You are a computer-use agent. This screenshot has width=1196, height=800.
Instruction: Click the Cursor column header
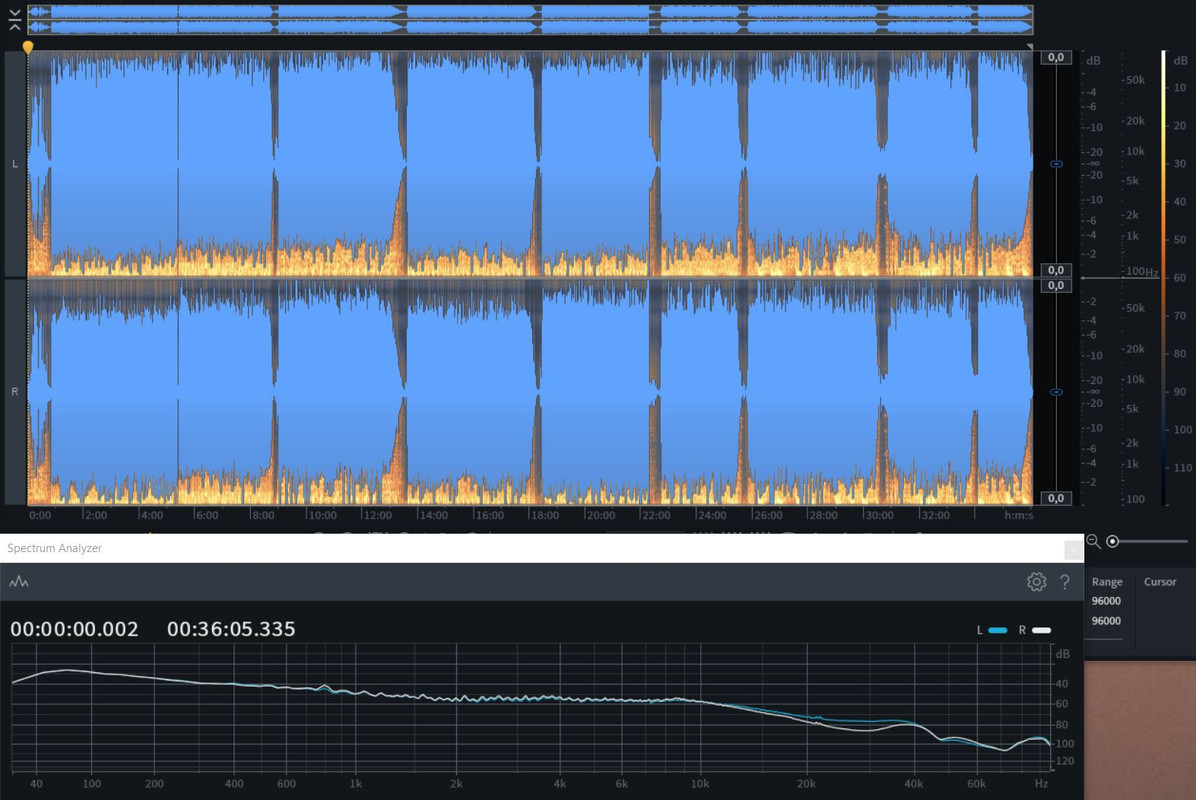(x=1160, y=582)
